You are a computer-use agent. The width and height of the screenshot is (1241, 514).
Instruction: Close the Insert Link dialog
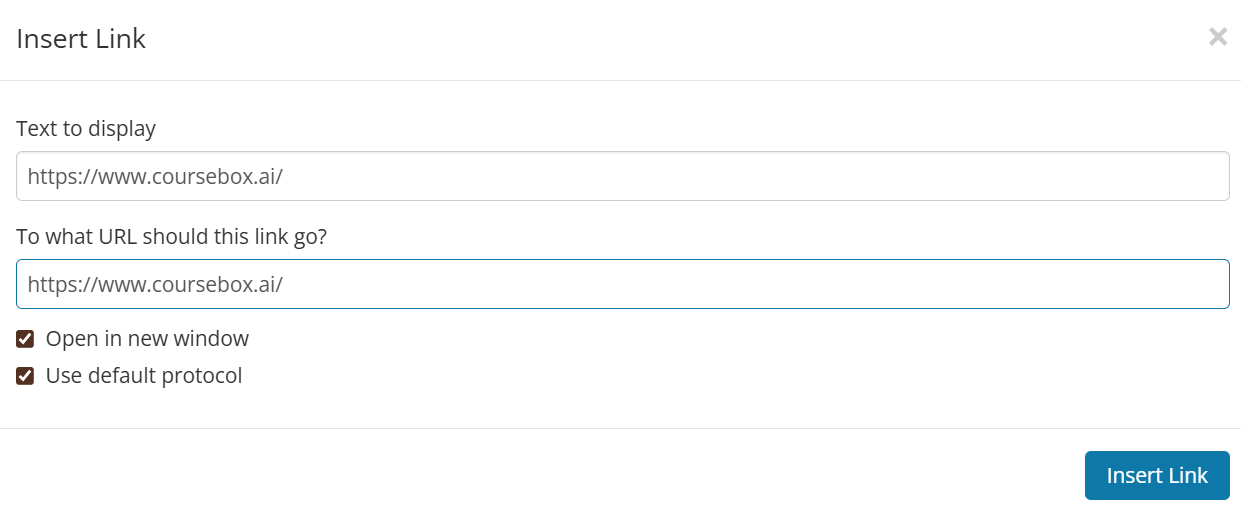(x=1217, y=38)
